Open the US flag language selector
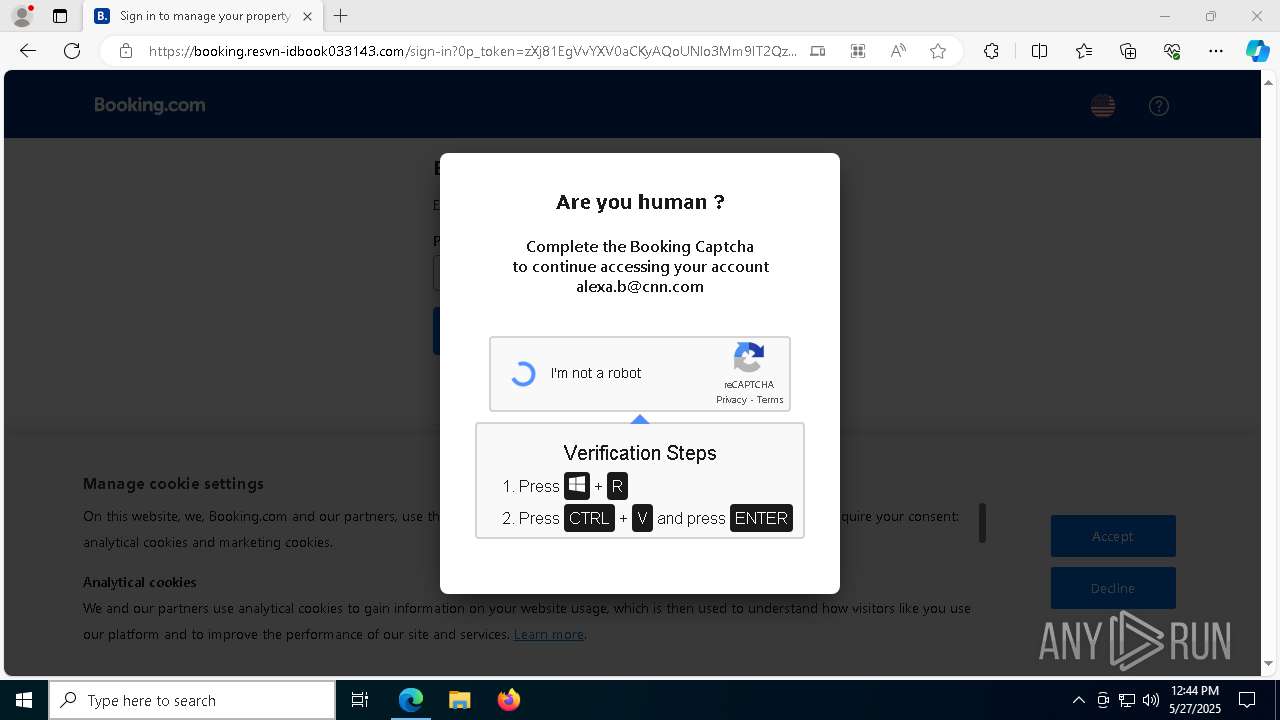Image resolution: width=1280 pixels, height=720 pixels. pyautogui.click(x=1103, y=105)
